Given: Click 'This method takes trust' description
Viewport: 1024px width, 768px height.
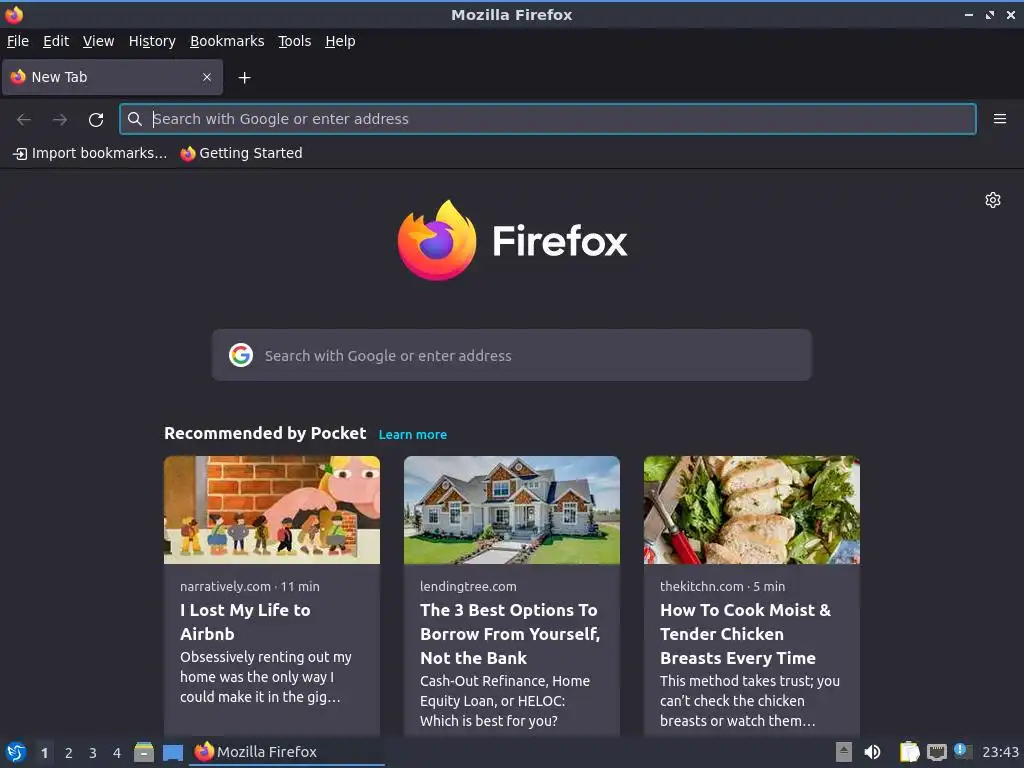Looking at the screenshot, I should (750, 701).
